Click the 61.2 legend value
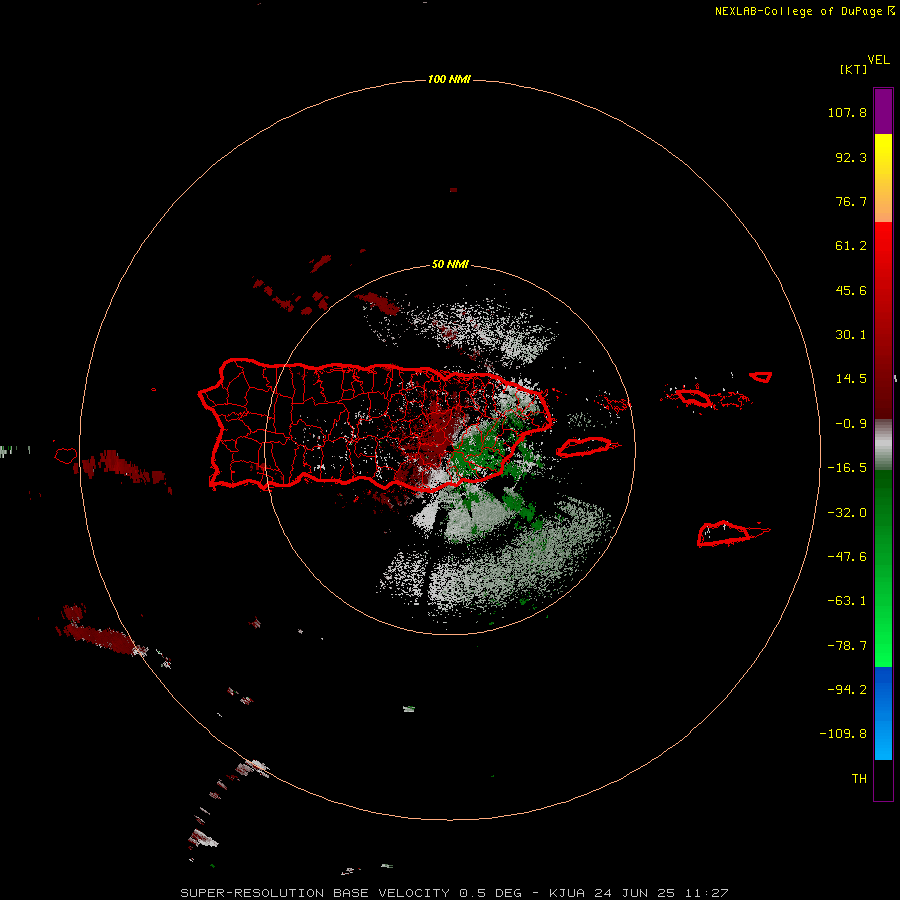The width and height of the screenshot is (900, 900). (851, 246)
